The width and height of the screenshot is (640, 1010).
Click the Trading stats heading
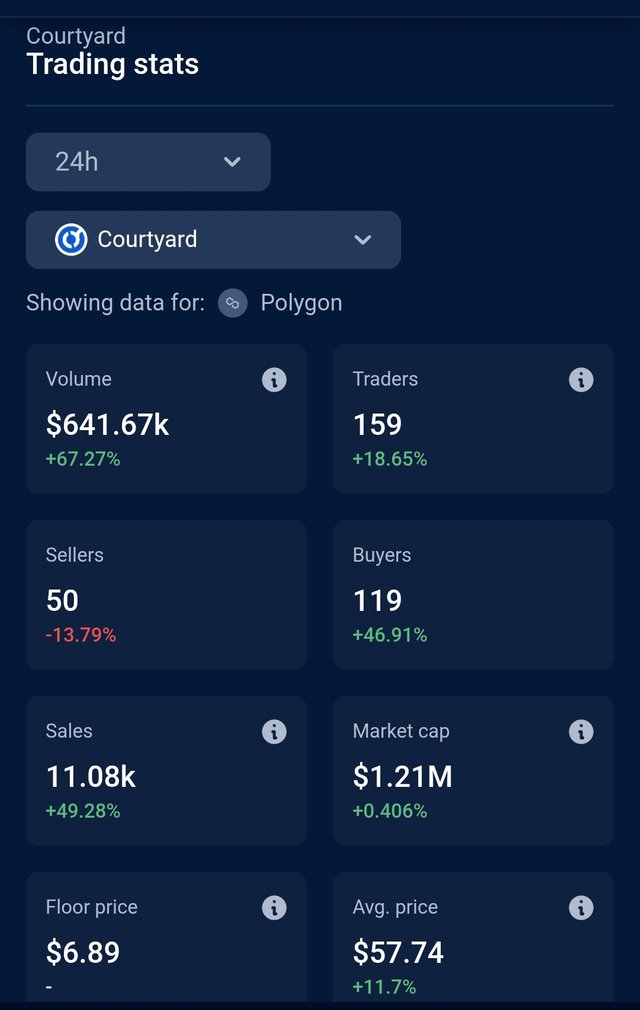click(x=113, y=64)
